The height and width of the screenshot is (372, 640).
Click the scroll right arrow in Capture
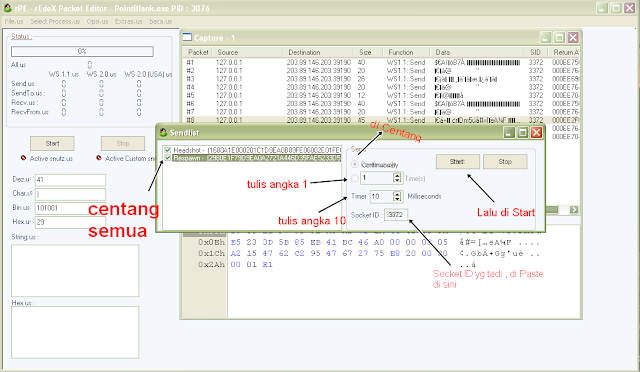coord(574,209)
